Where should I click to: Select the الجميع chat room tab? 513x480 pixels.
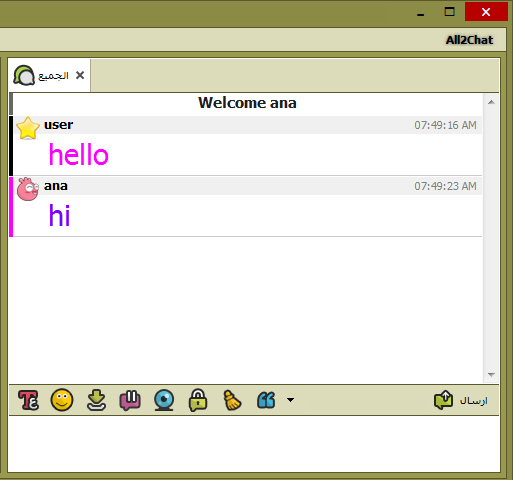(x=49, y=76)
